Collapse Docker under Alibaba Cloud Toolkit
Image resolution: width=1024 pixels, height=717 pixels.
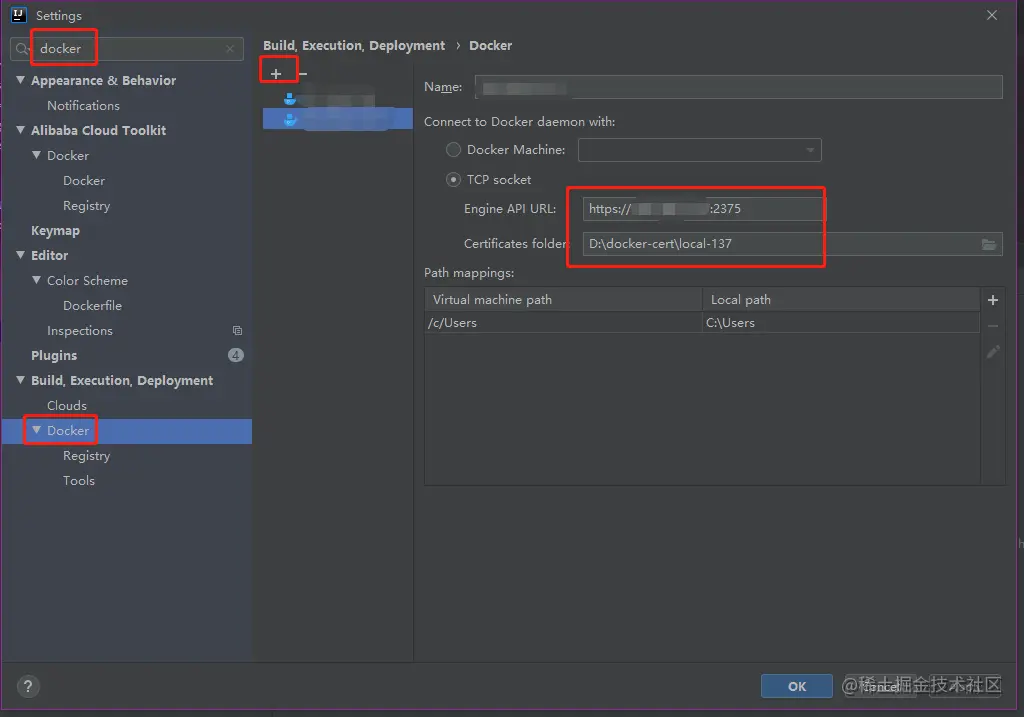click(37, 155)
